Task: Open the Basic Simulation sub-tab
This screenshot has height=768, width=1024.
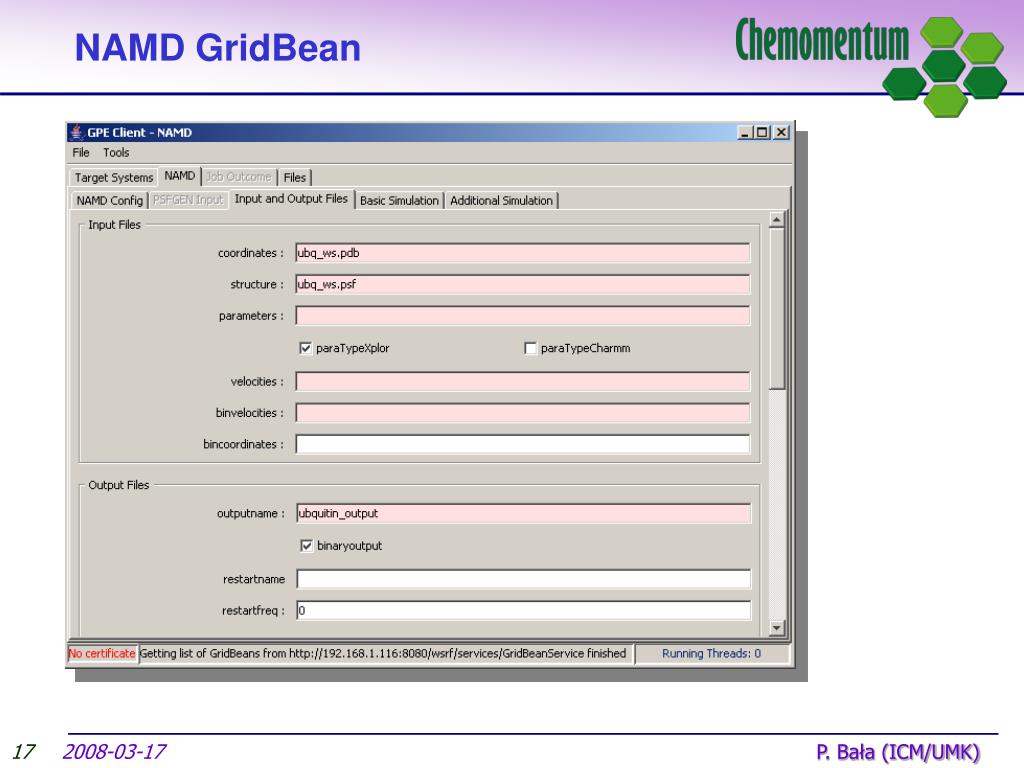Action: pos(399,200)
